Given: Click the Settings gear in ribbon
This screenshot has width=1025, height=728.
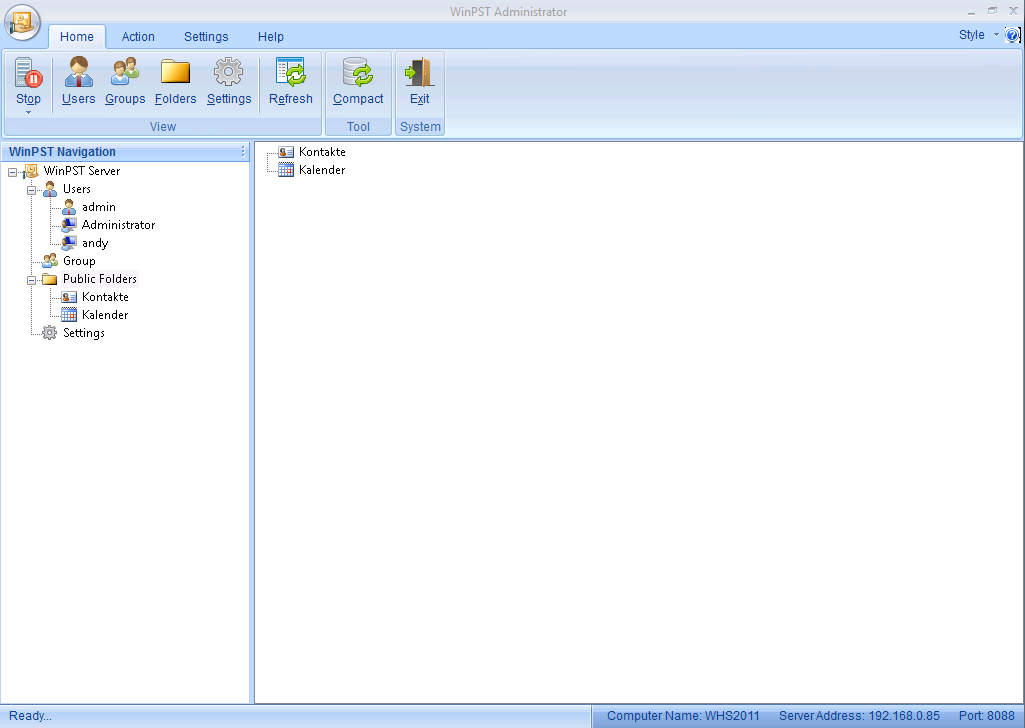Looking at the screenshot, I should pyautogui.click(x=229, y=75).
